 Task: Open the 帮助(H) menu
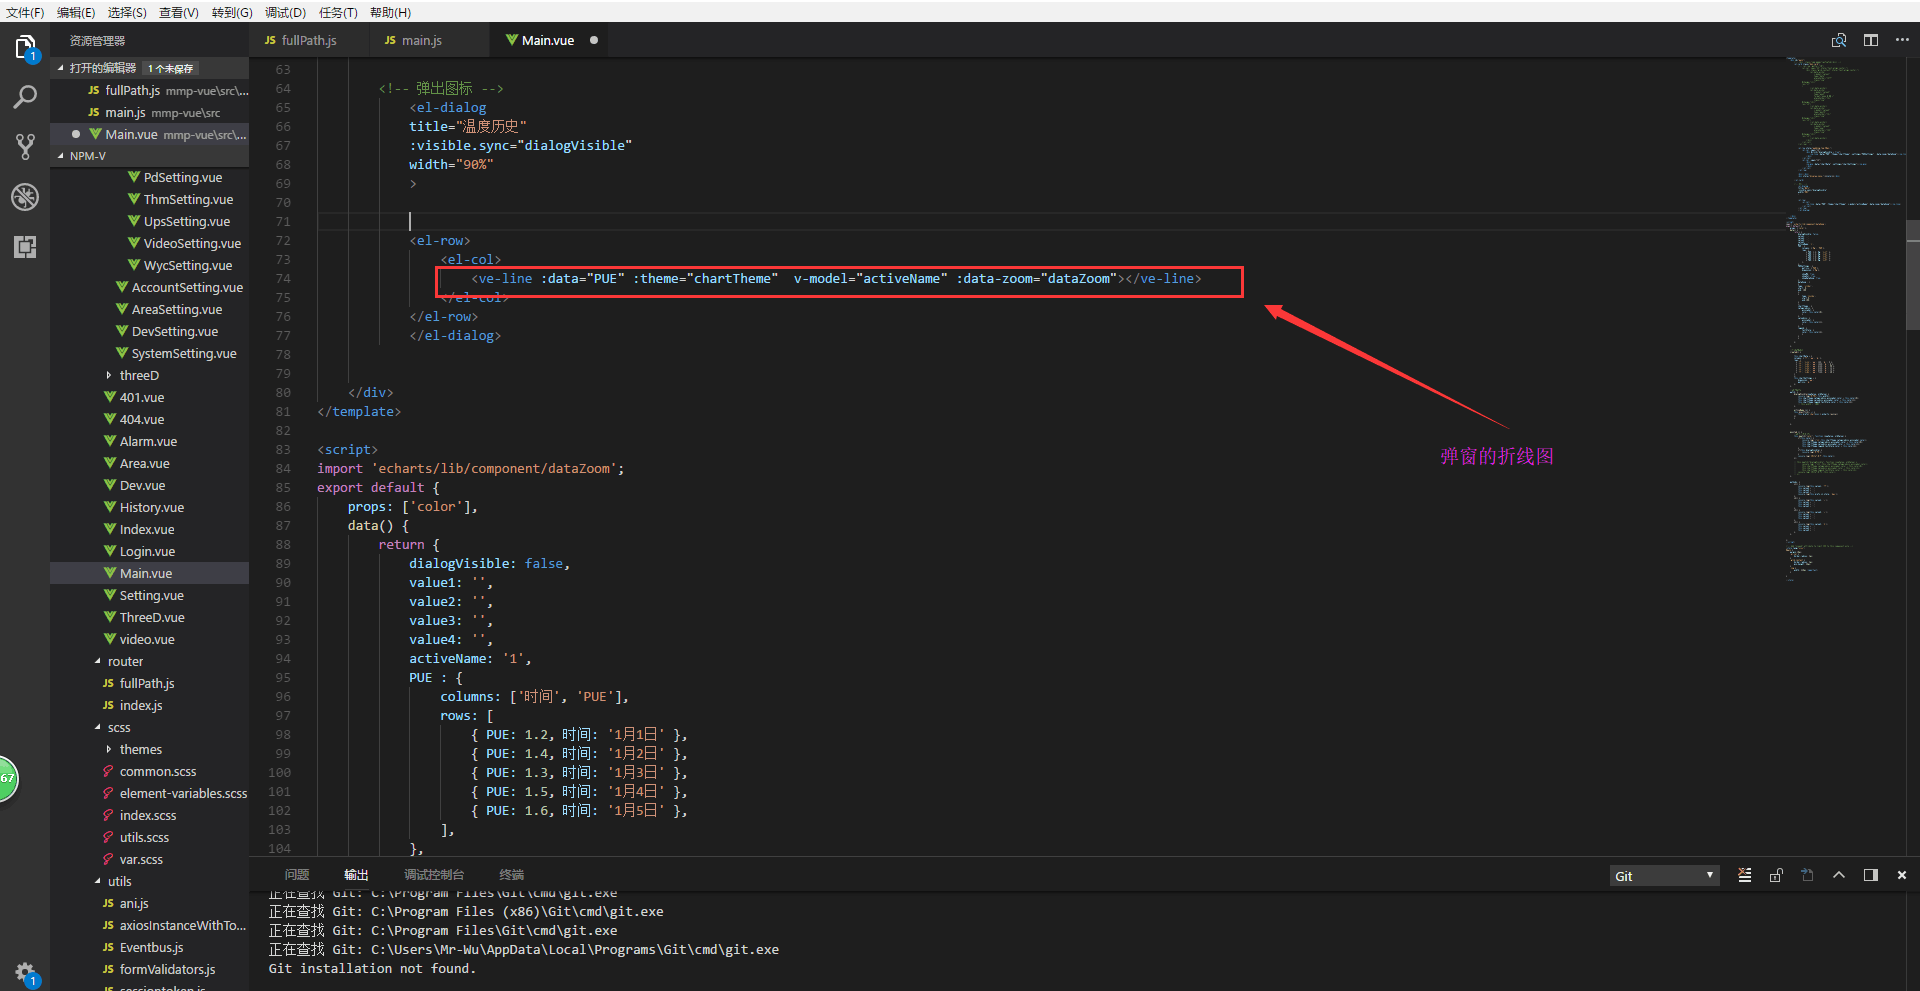tap(390, 12)
